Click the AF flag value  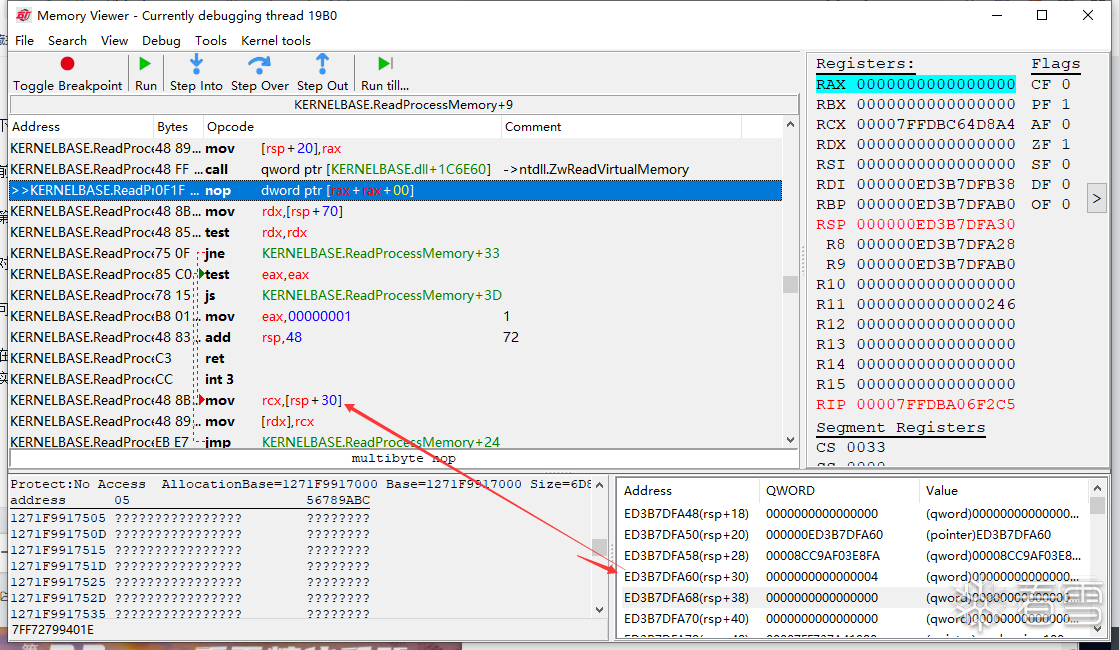point(1065,124)
